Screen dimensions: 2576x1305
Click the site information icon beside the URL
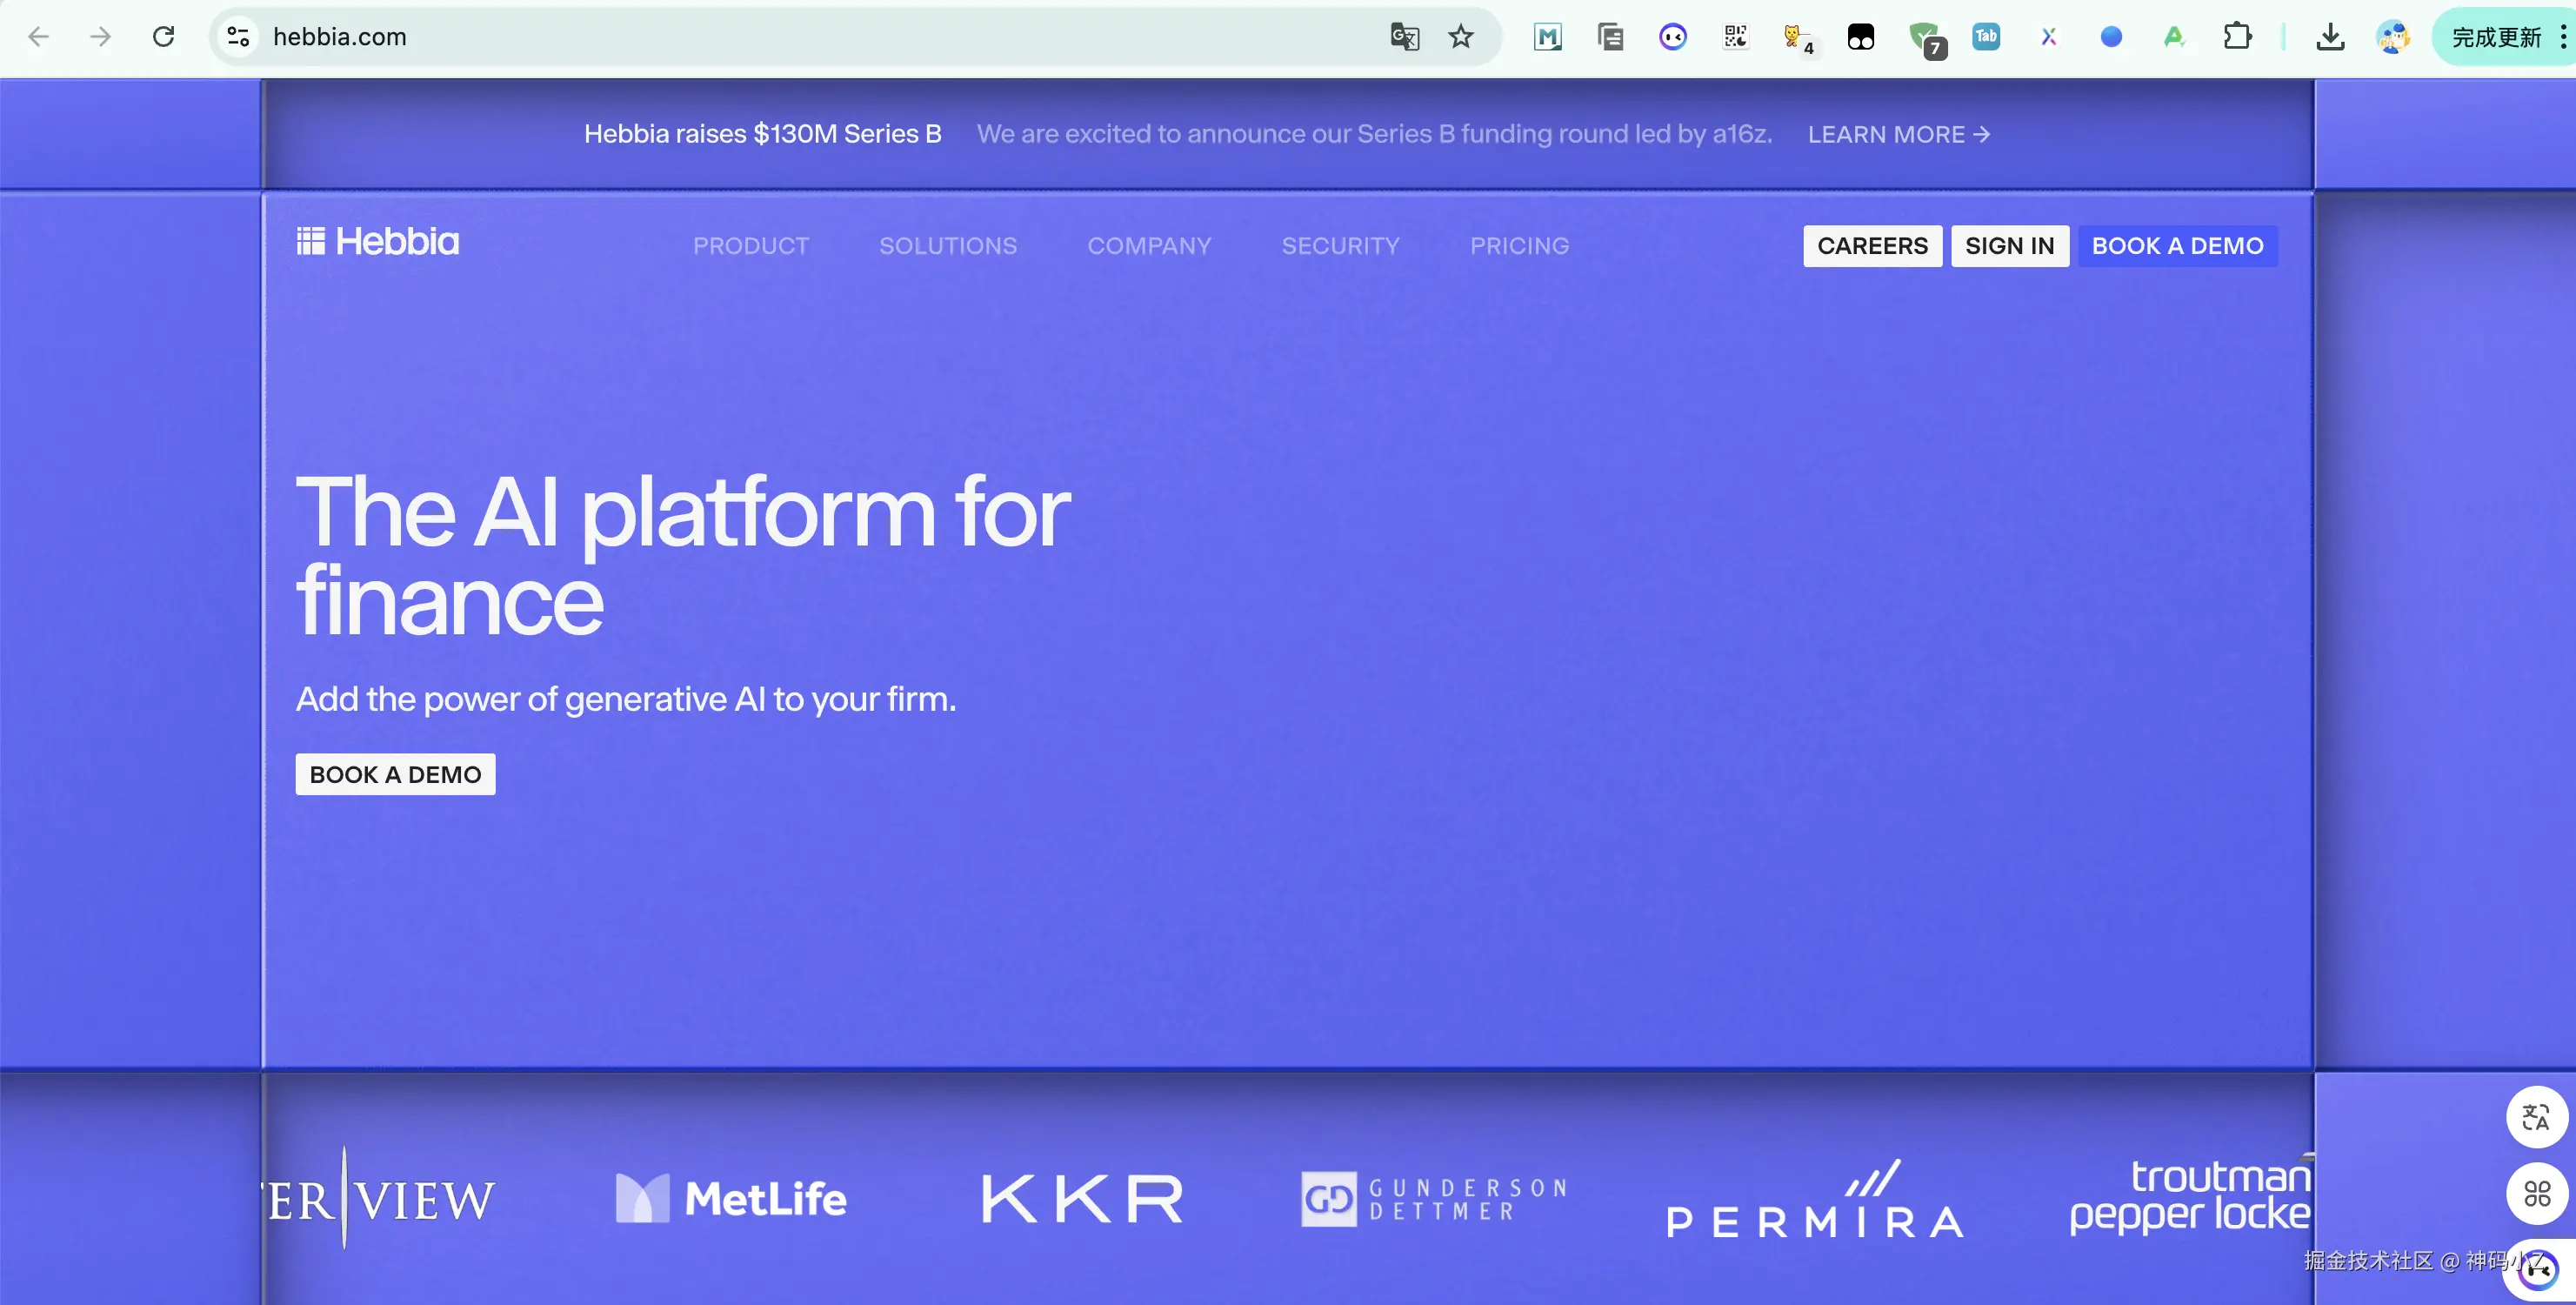pos(238,37)
